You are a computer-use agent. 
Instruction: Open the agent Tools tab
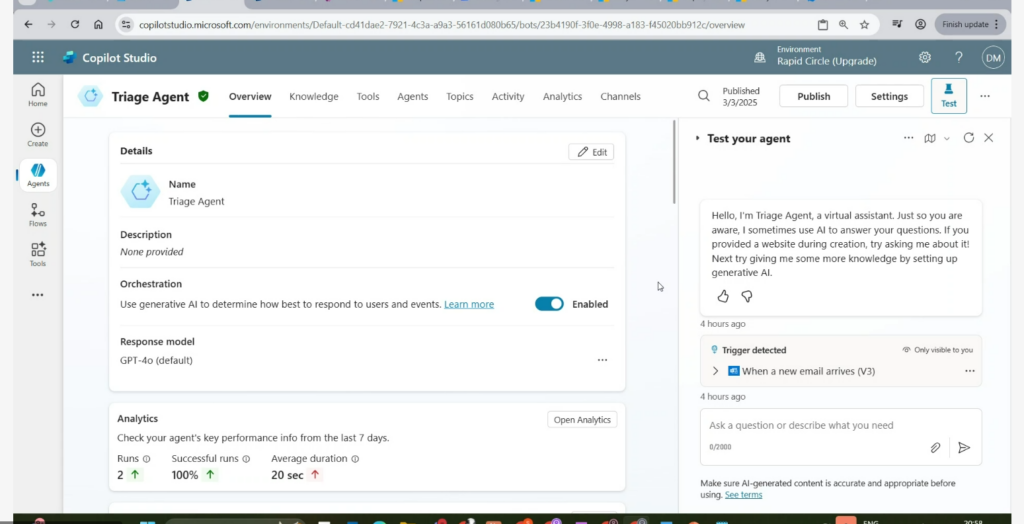coord(368,96)
